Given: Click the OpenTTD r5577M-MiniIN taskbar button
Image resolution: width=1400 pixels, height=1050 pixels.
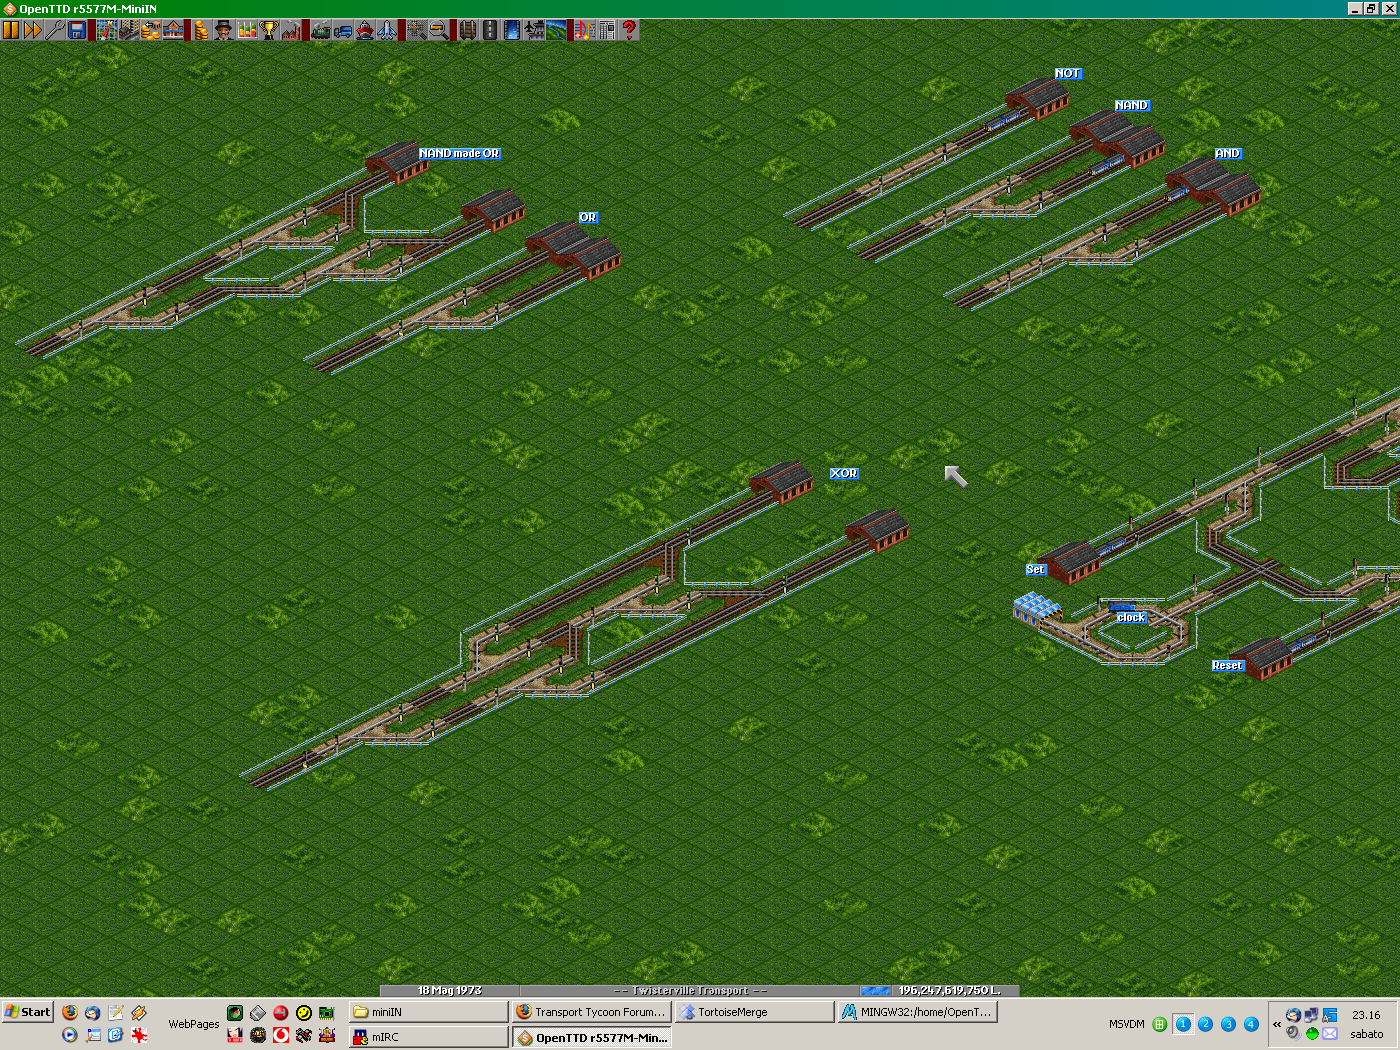Looking at the screenshot, I should tap(591, 1037).
